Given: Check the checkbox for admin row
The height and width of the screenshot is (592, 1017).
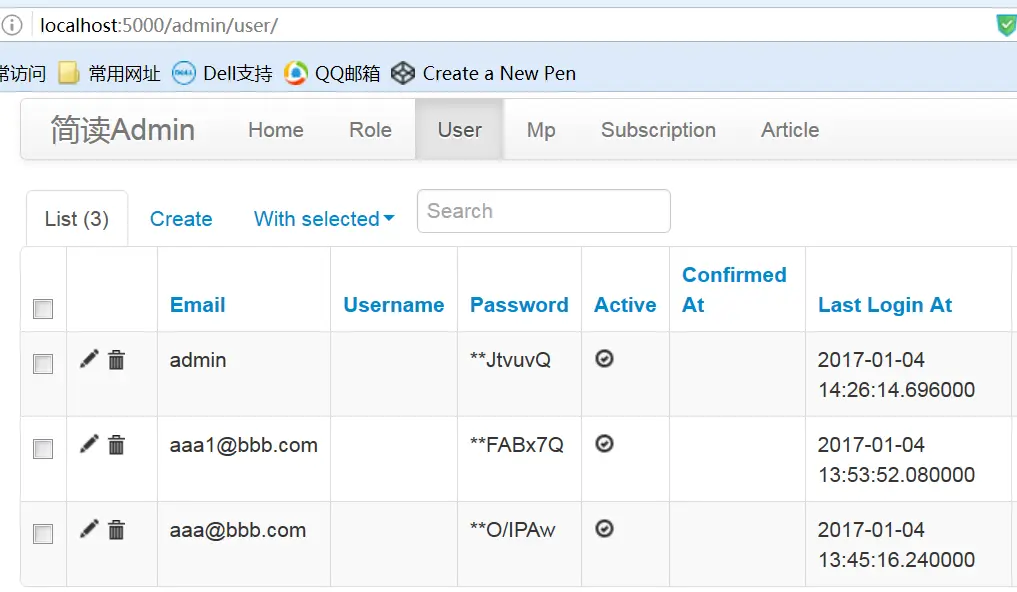Looking at the screenshot, I should [43, 364].
